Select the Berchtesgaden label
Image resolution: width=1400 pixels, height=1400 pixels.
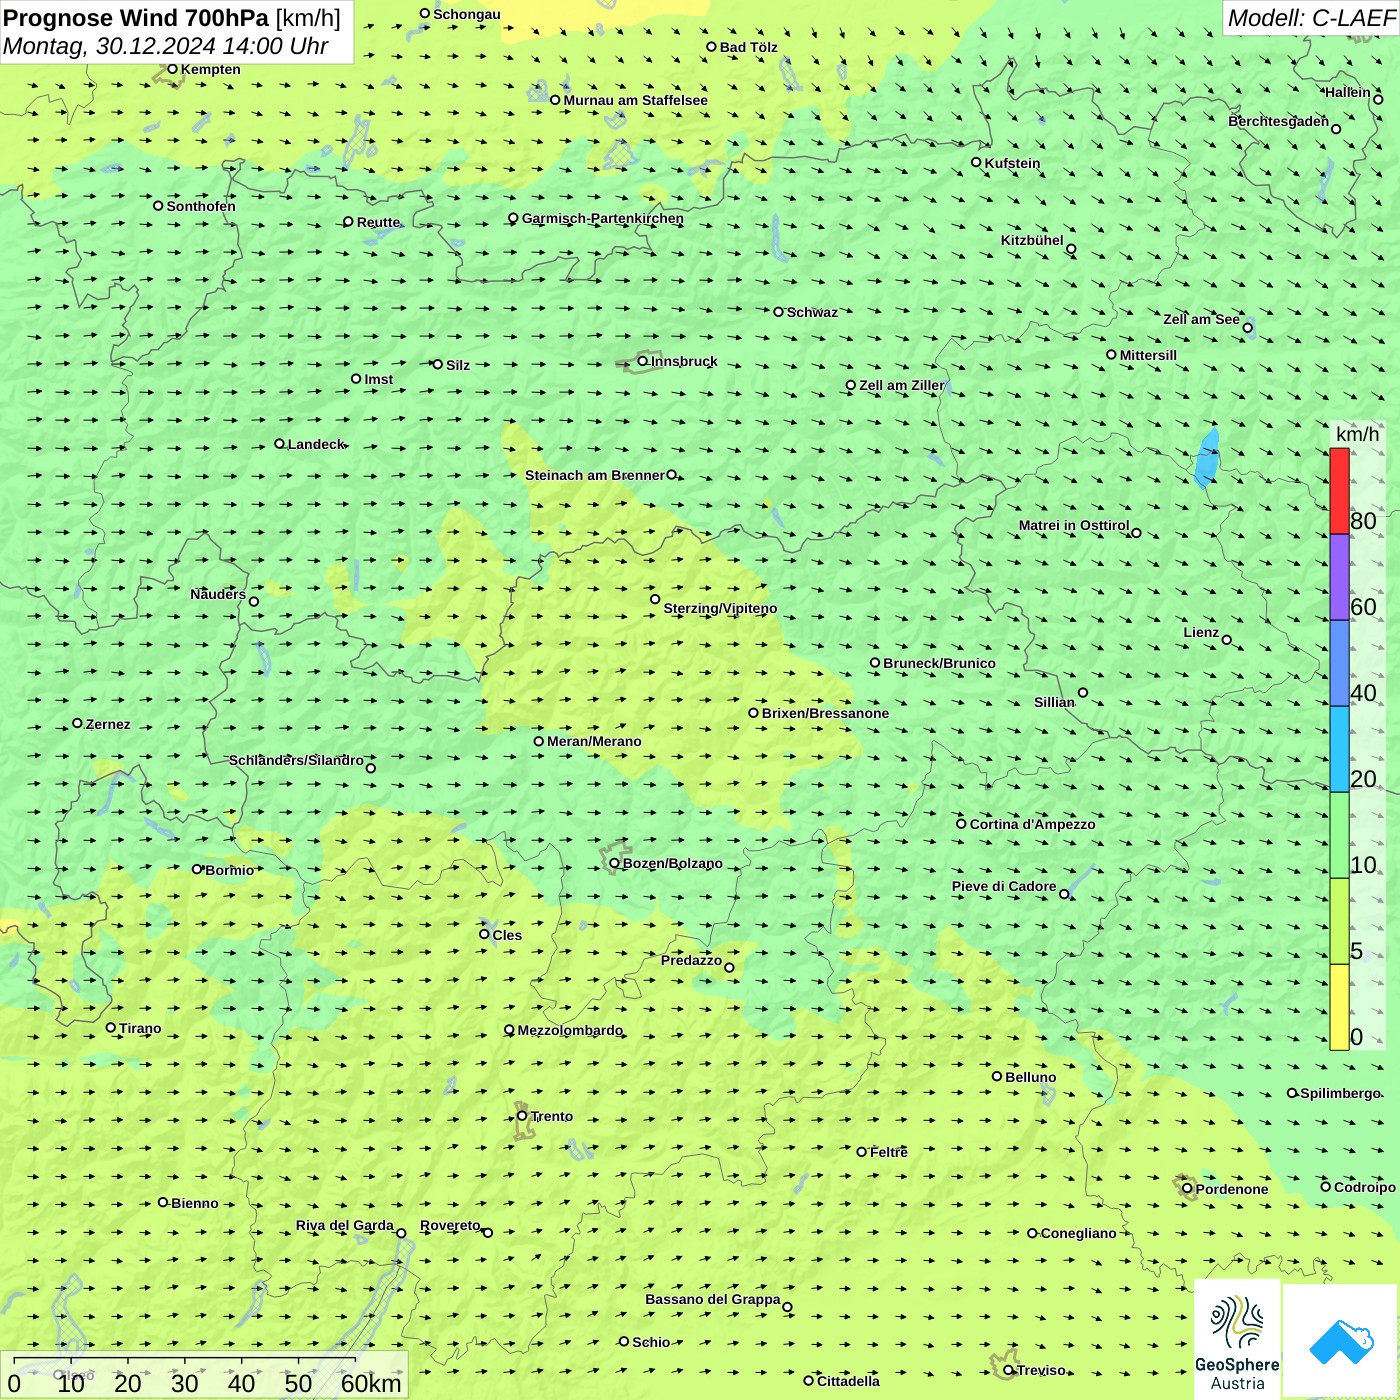coord(1278,121)
